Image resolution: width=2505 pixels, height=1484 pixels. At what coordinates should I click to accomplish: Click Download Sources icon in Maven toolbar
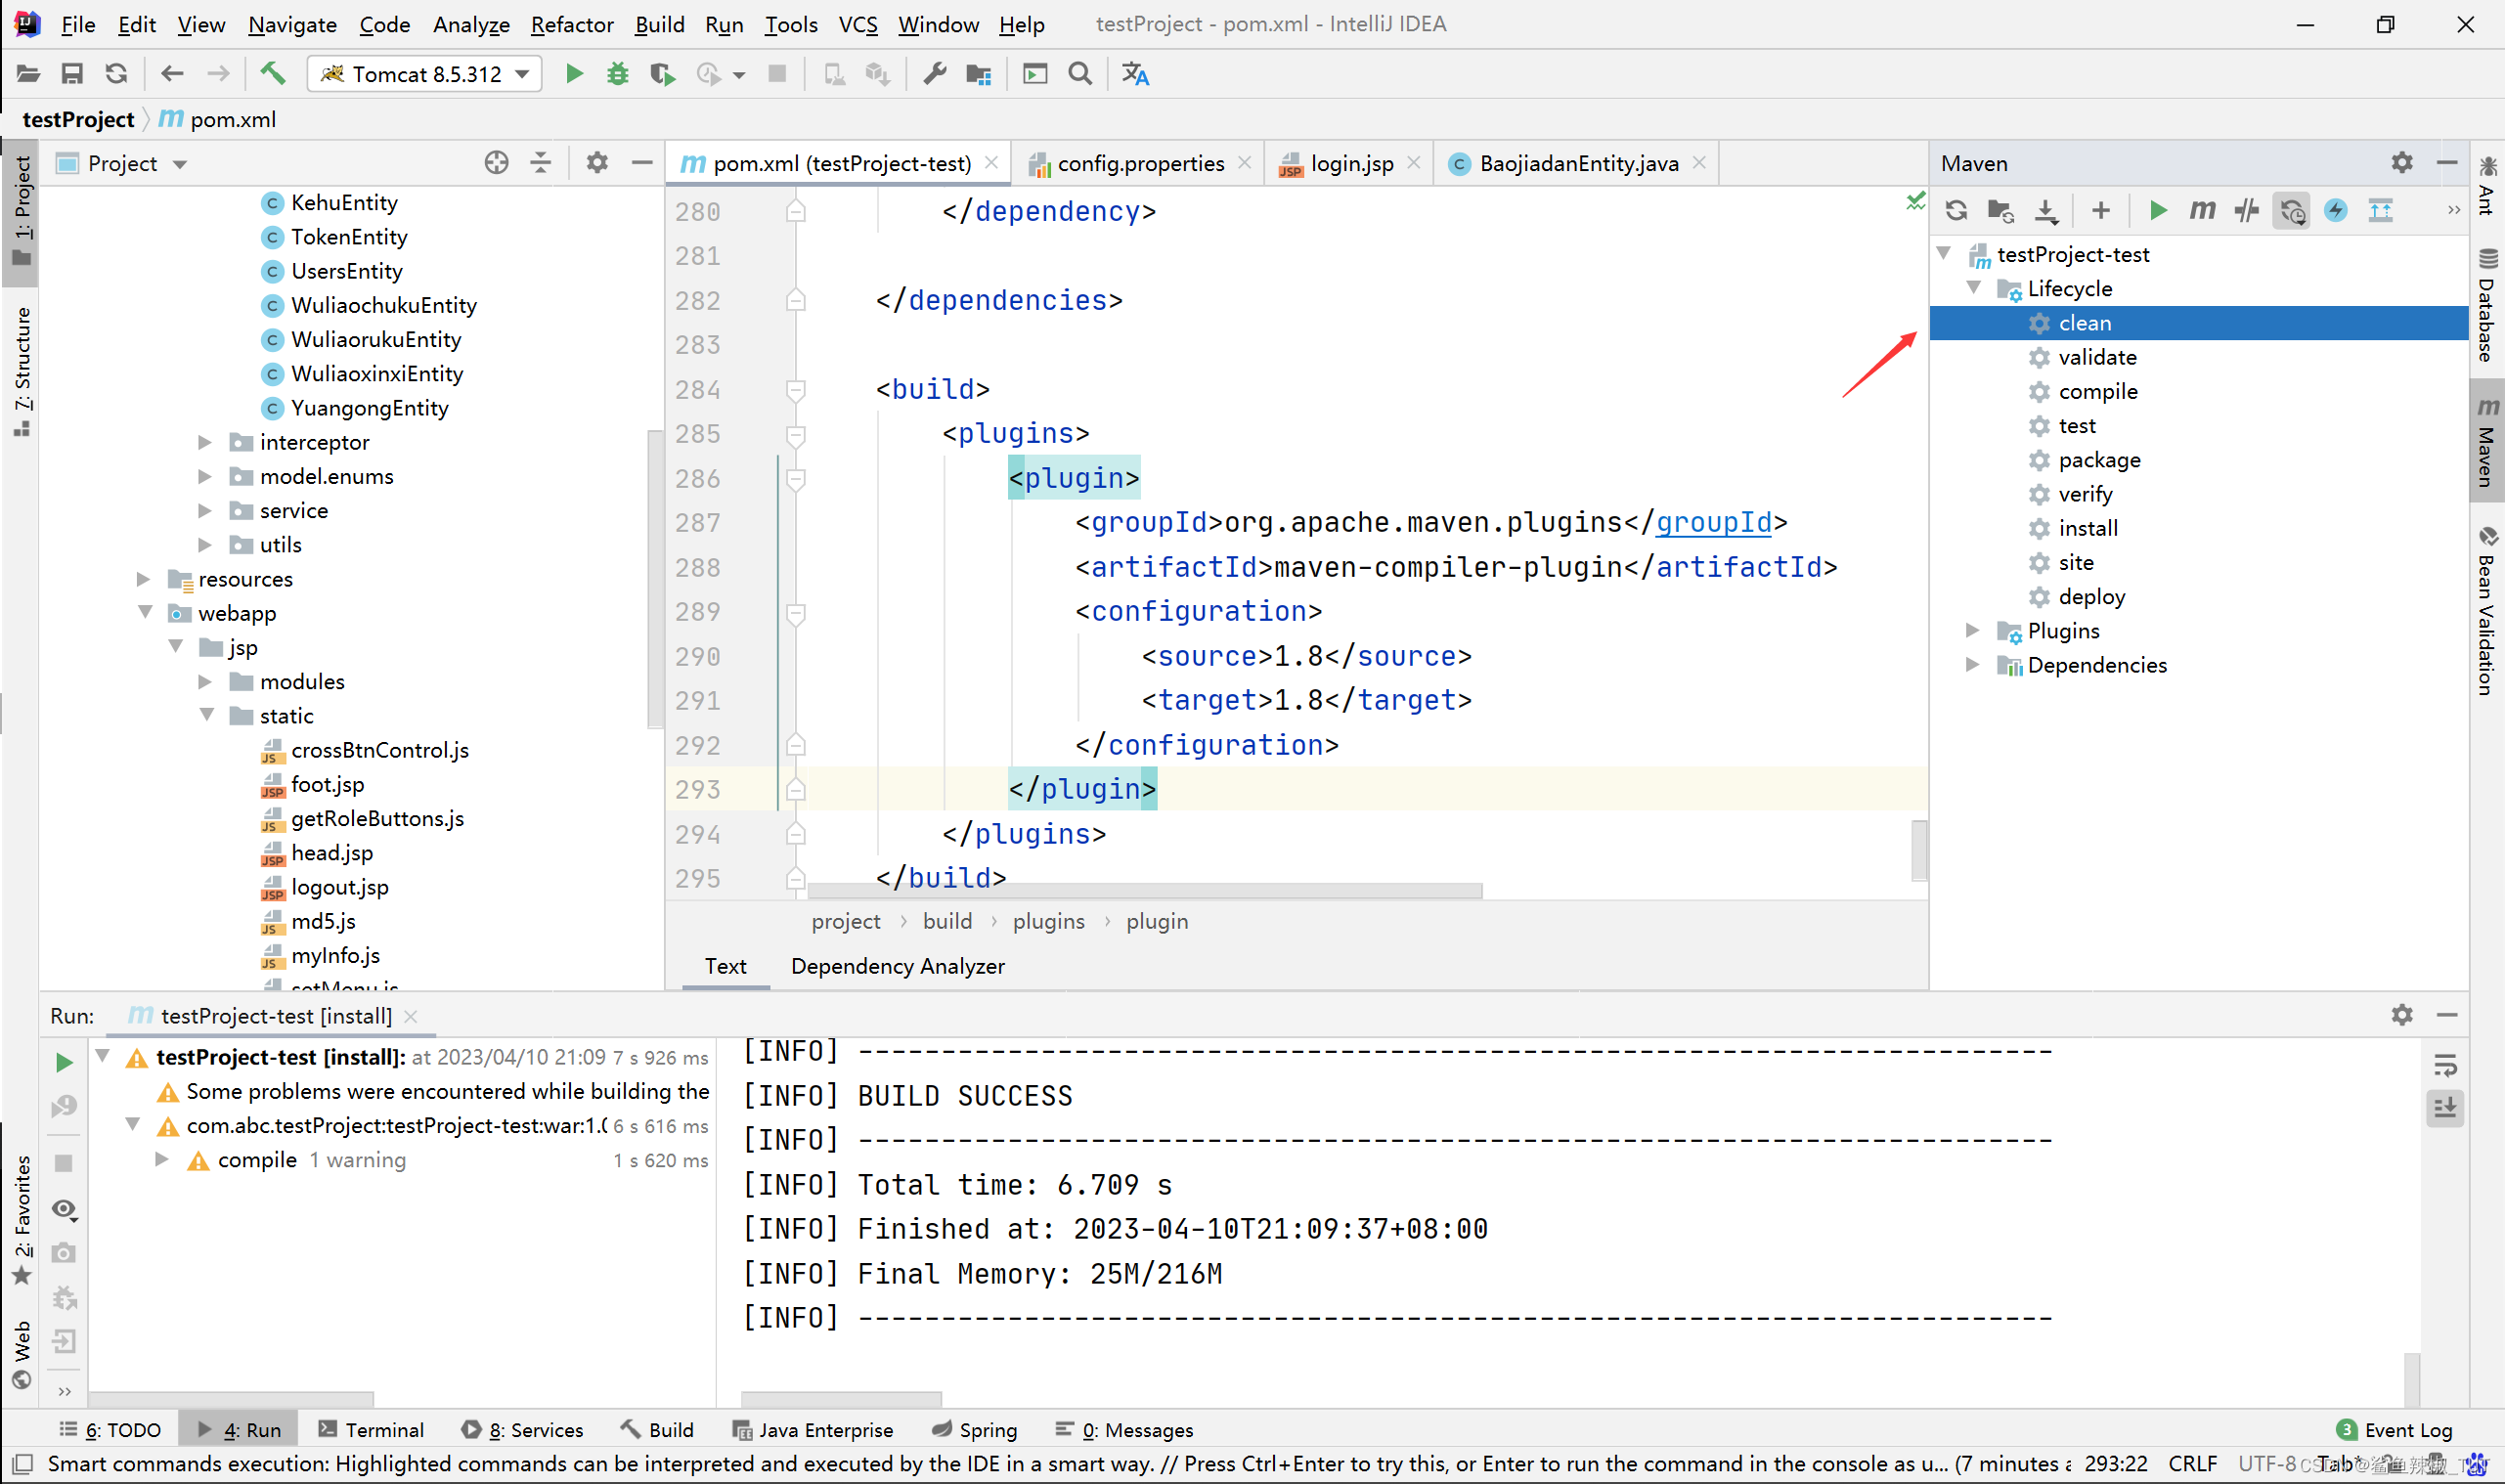pyautogui.click(x=2046, y=210)
